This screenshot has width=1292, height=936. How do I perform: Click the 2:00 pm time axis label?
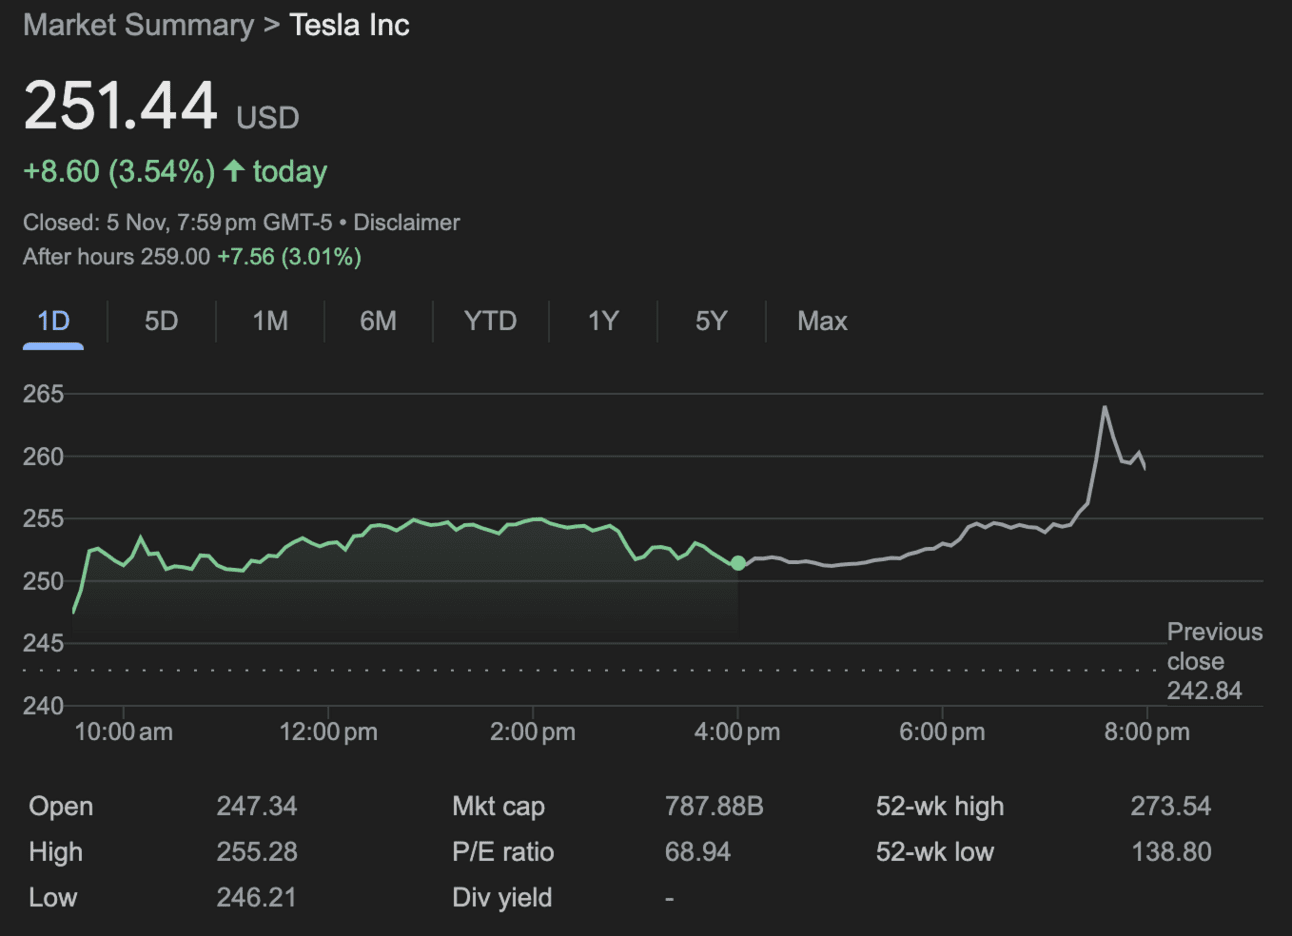(x=533, y=732)
